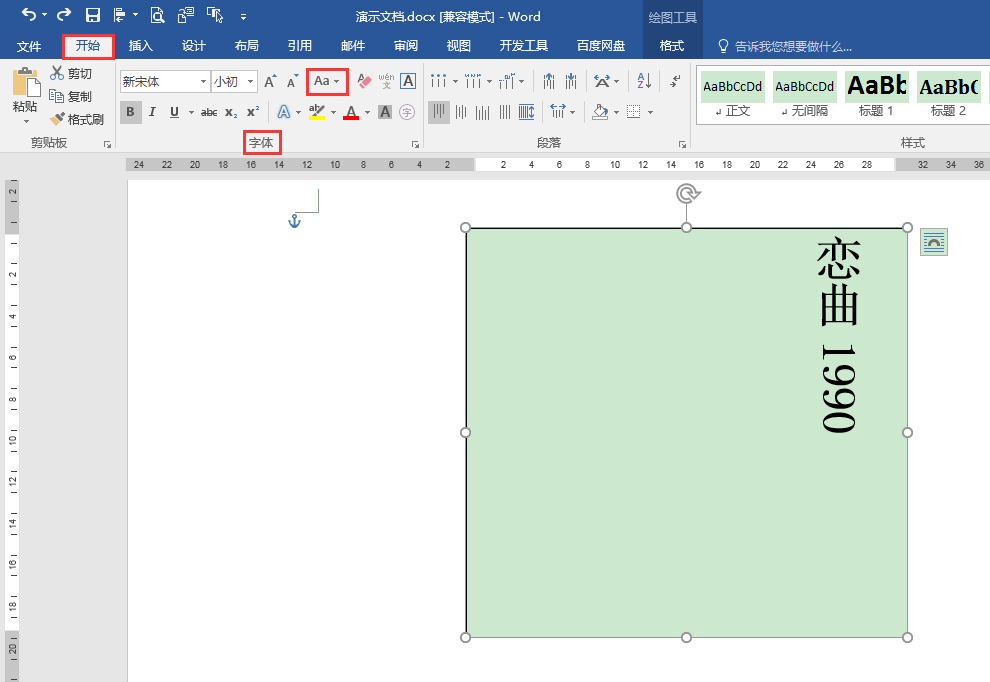Toggle Bold formatting
Viewport: 990px width, 682px height.
[x=130, y=112]
